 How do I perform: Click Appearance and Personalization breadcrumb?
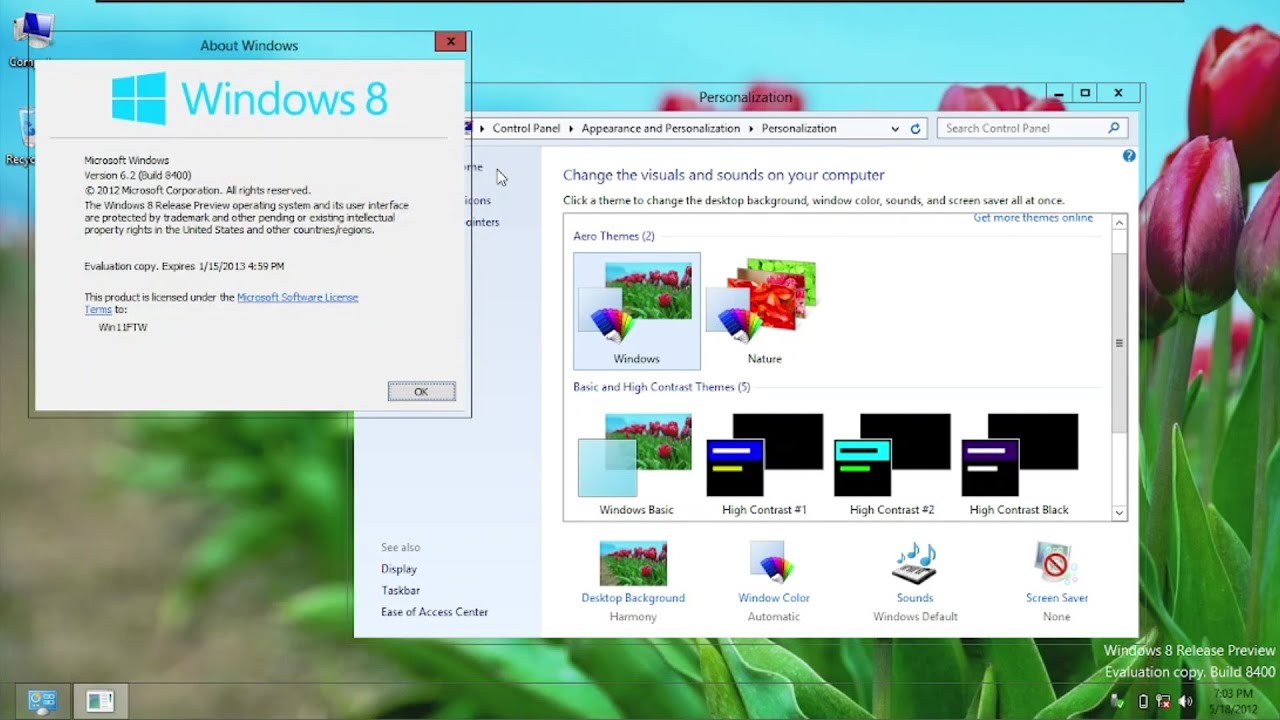[x=661, y=129]
